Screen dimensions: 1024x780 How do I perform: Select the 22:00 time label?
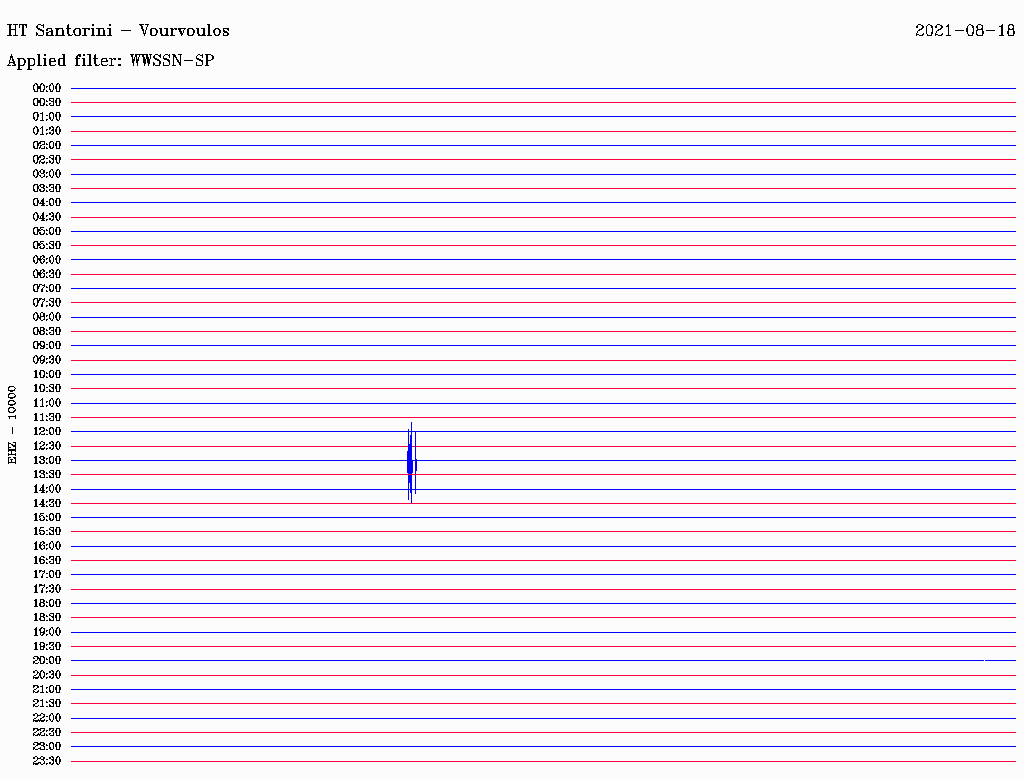coord(47,718)
